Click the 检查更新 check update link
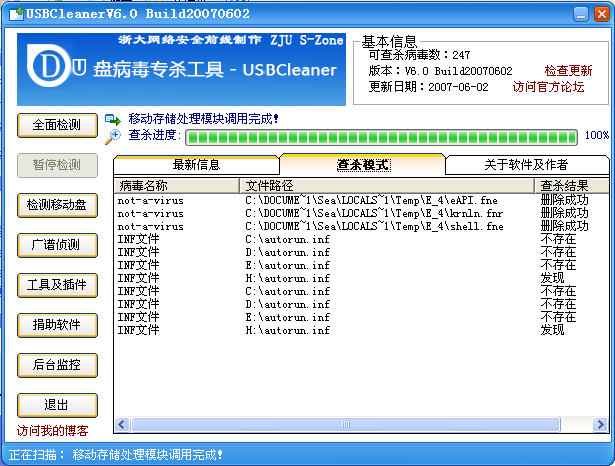The image size is (615, 466). click(x=568, y=71)
